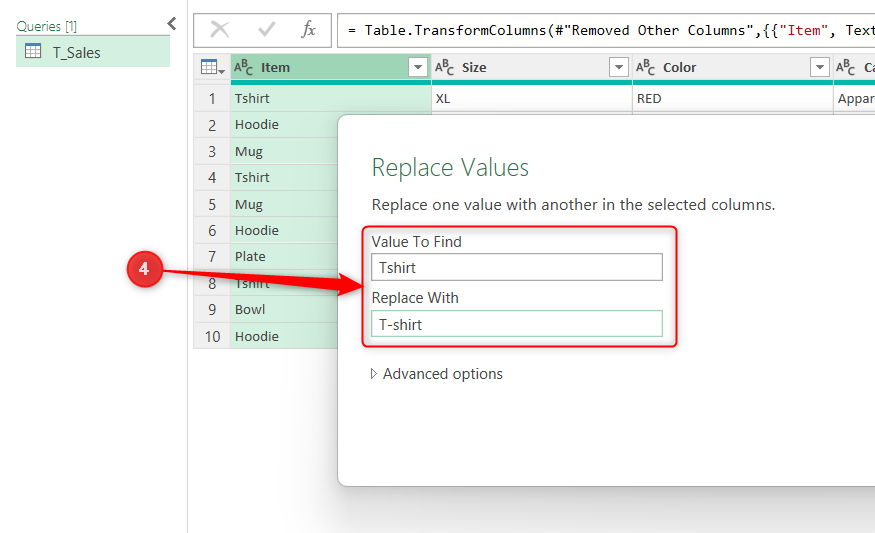Click the Queries [1] pane heading
Viewport: 875px width, 533px height.
[x=47, y=26]
